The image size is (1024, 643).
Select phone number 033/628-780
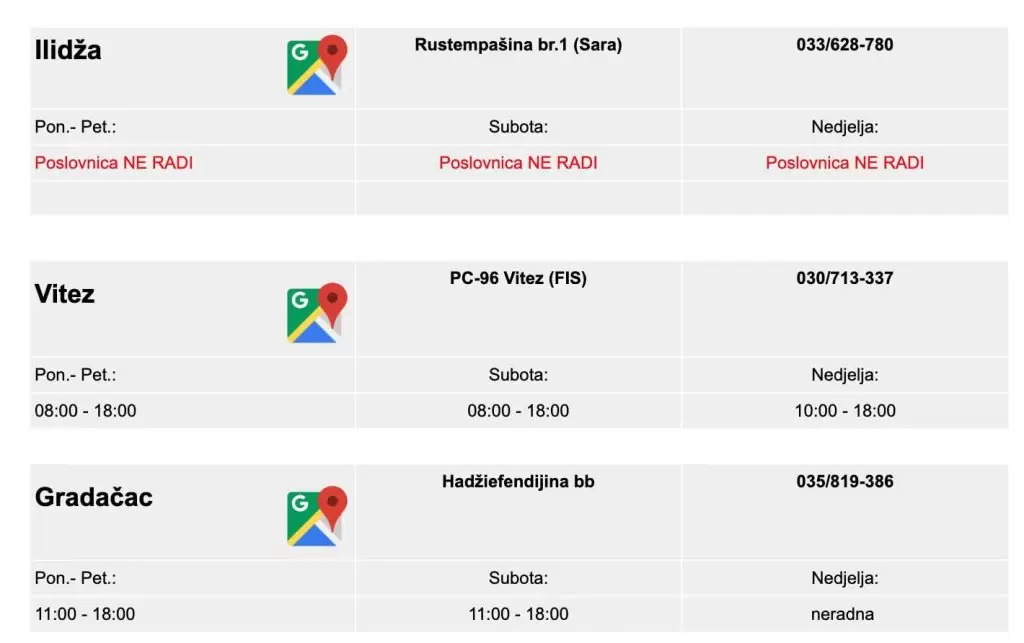pyautogui.click(x=845, y=45)
